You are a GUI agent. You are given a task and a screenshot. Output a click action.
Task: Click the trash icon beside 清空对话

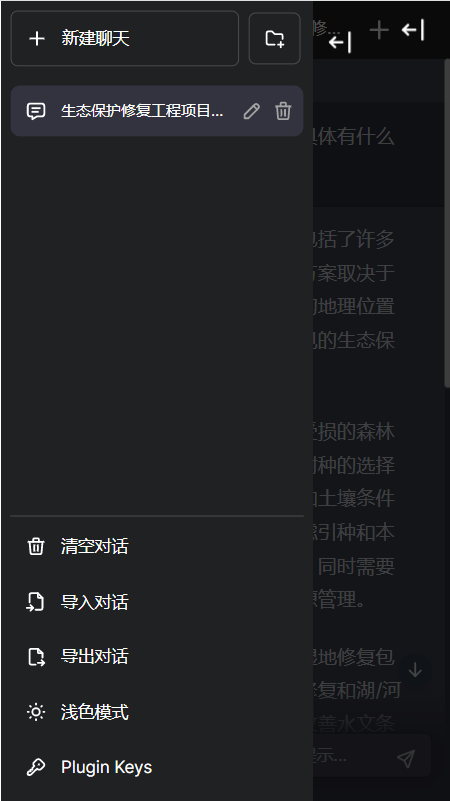point(36,547)
